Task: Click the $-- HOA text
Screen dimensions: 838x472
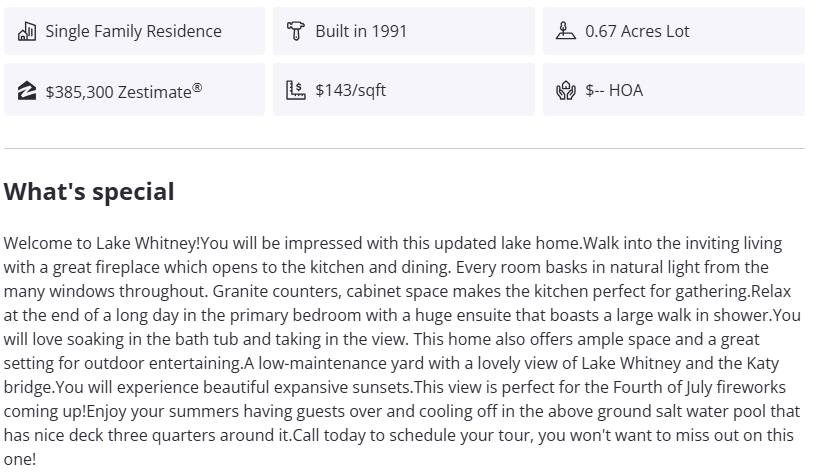Action: pos(614,90)
